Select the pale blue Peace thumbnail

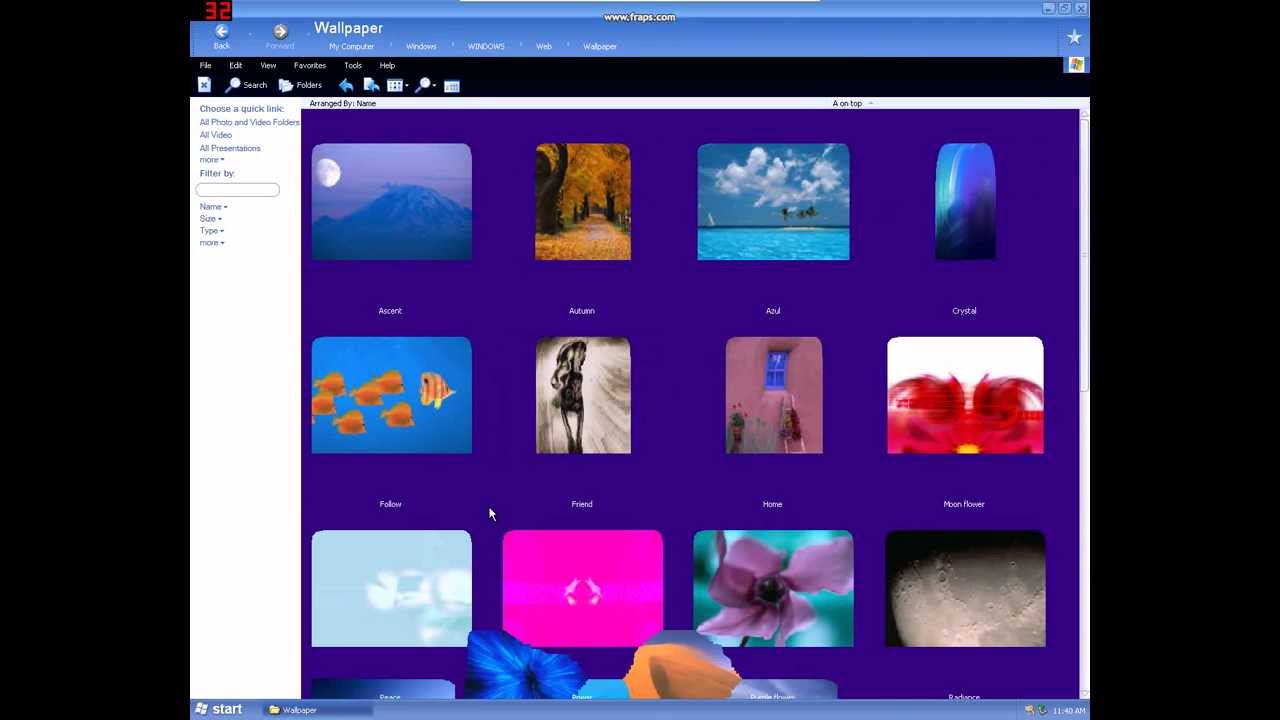tap(391, 589)
